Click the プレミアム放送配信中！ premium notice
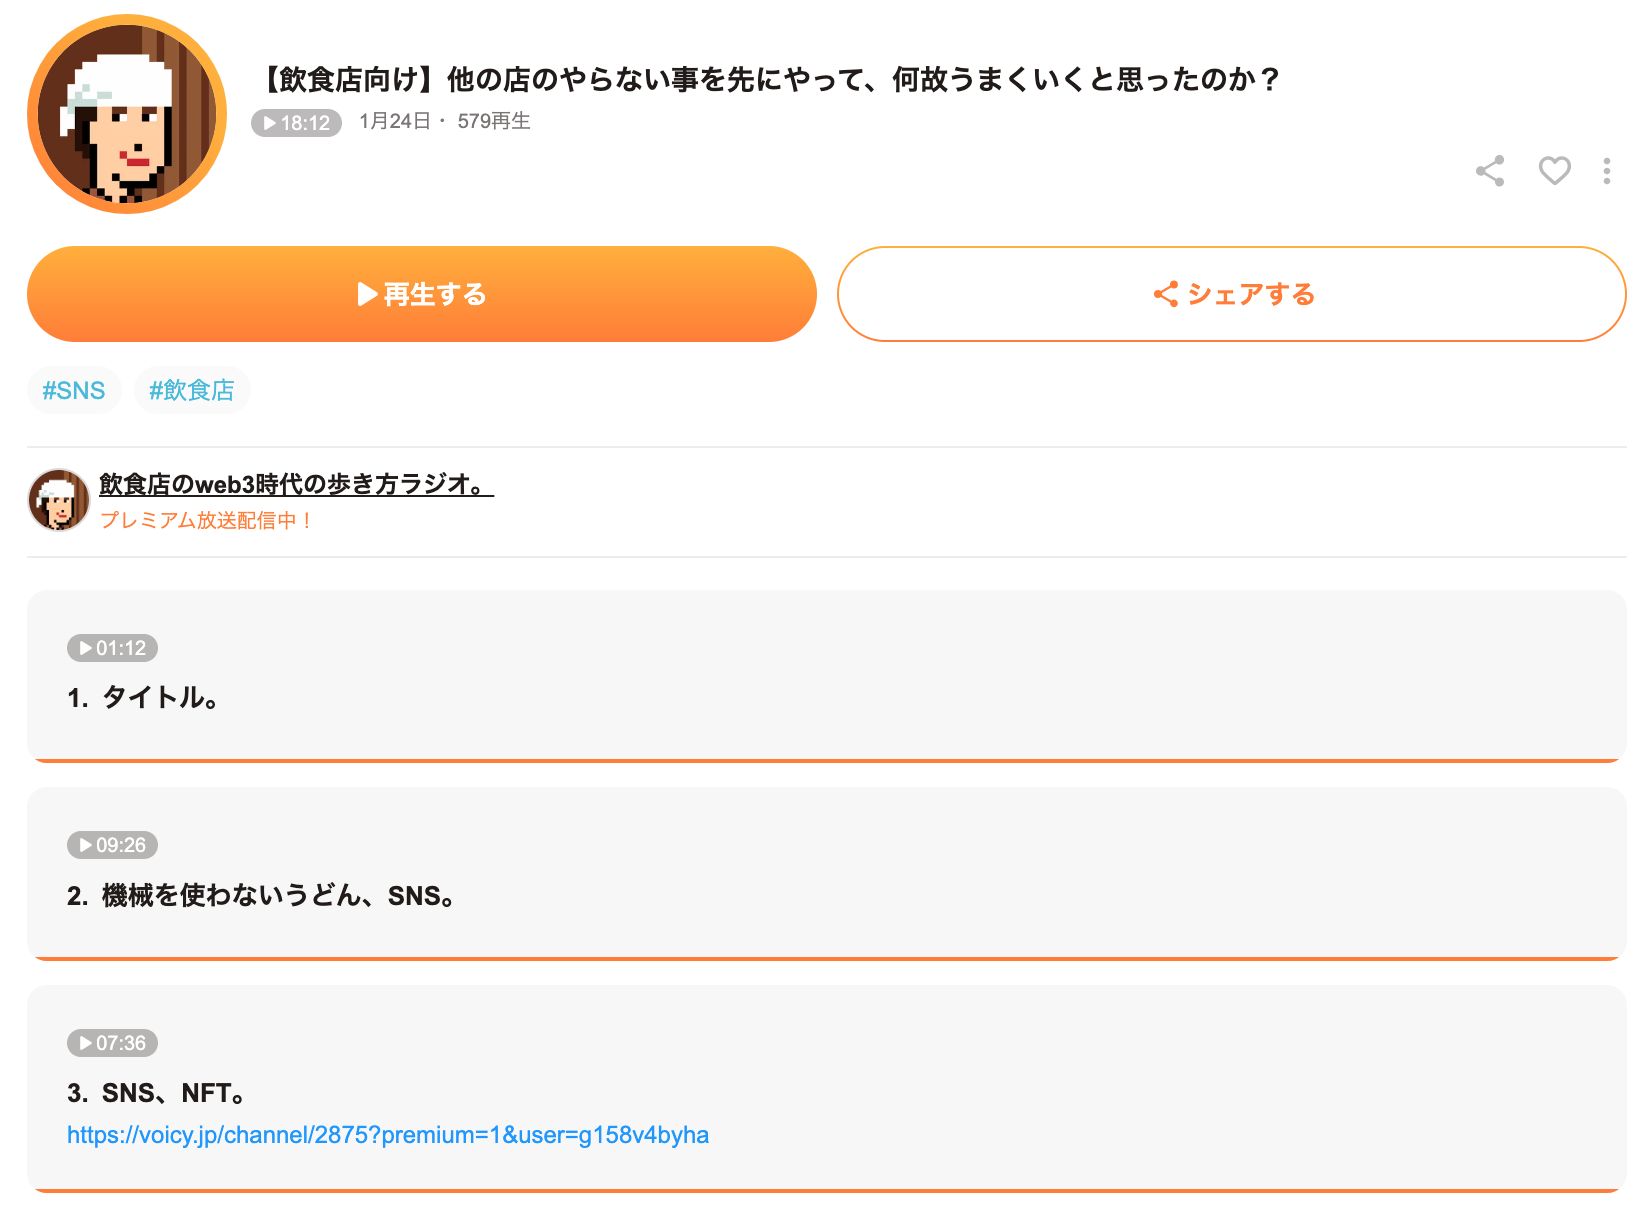The image size is (1652, 1220). point(207,521)
